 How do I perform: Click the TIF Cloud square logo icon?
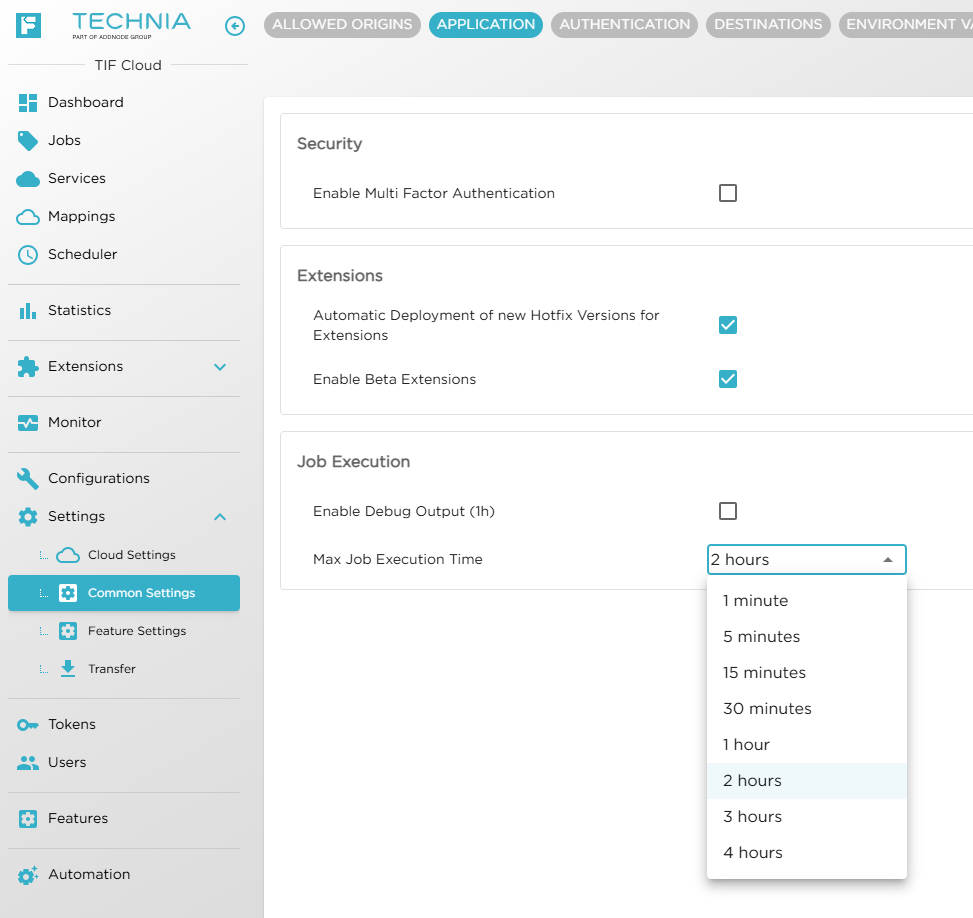pos(28,25)
